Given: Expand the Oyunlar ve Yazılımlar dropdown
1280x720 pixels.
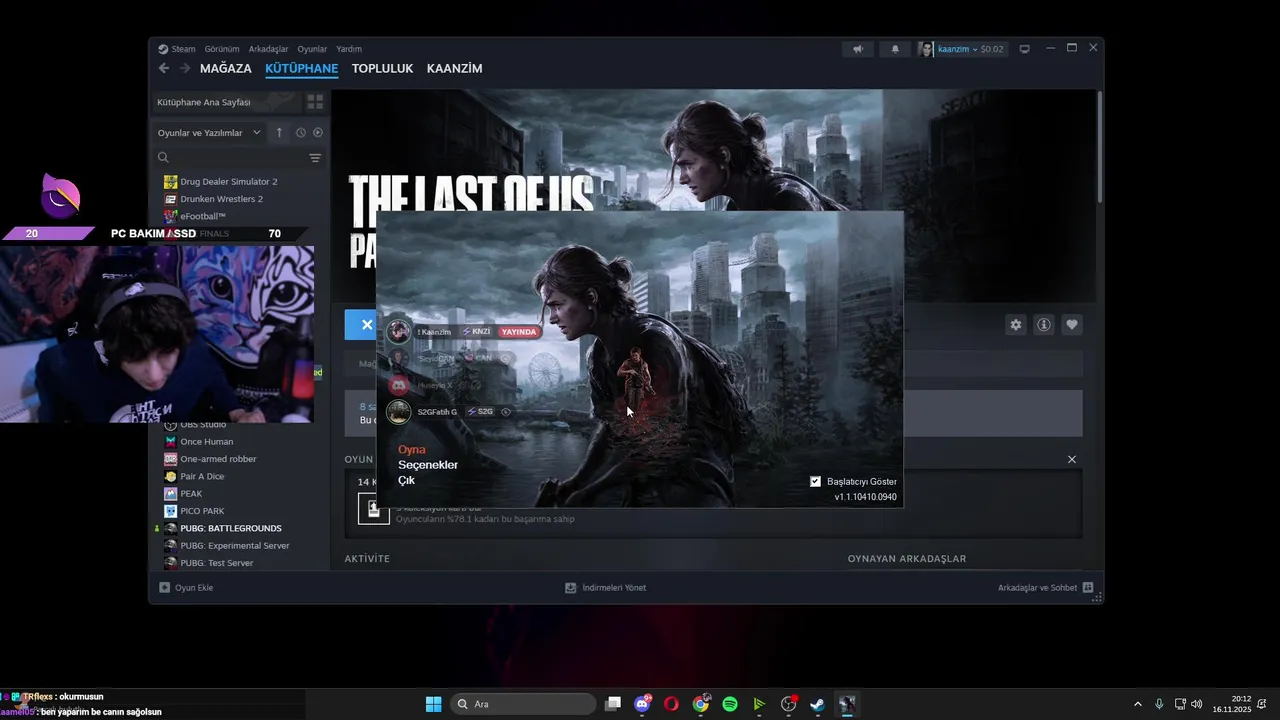Looking at the screenshot, I should tap(209, 132).
